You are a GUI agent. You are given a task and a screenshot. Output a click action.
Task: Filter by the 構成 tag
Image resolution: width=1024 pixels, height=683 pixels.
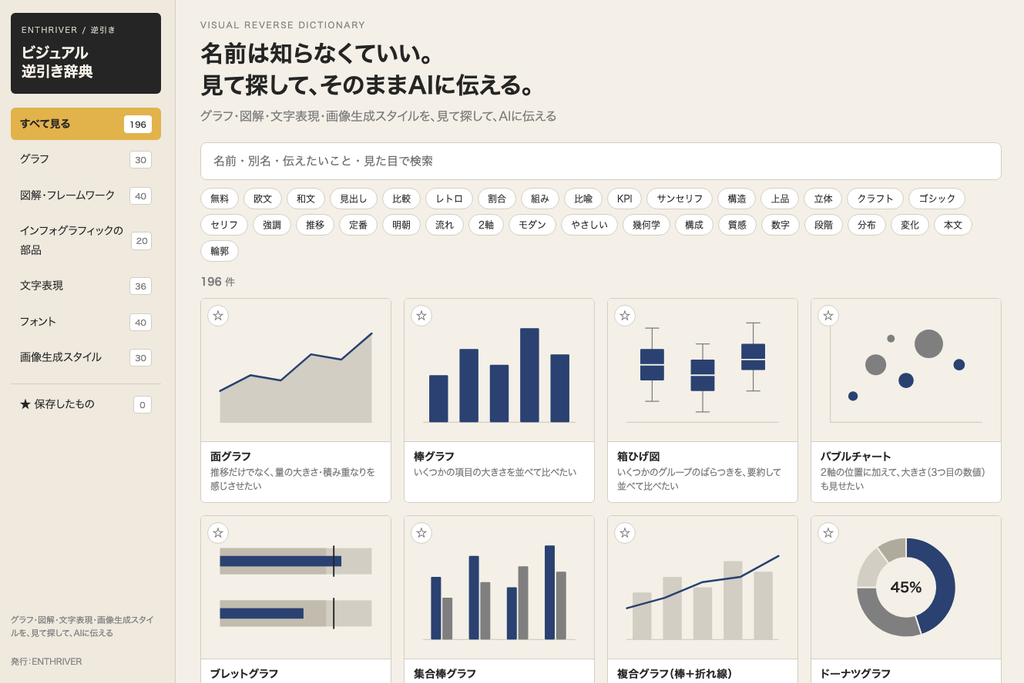[694, 225]
